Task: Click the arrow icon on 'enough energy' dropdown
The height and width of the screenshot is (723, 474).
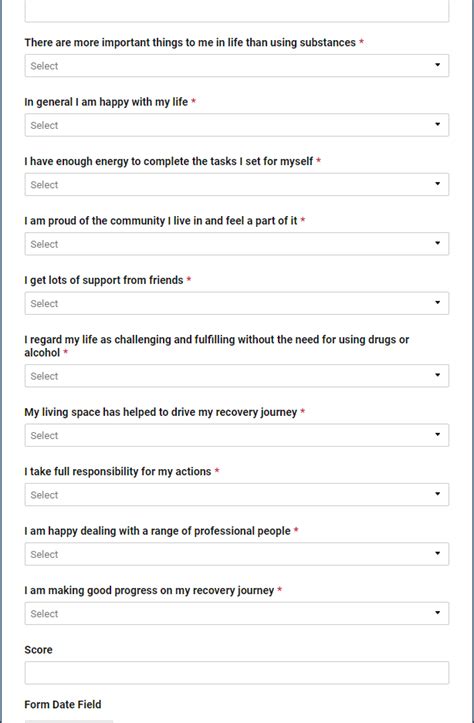Action: (x=438, y=184)
